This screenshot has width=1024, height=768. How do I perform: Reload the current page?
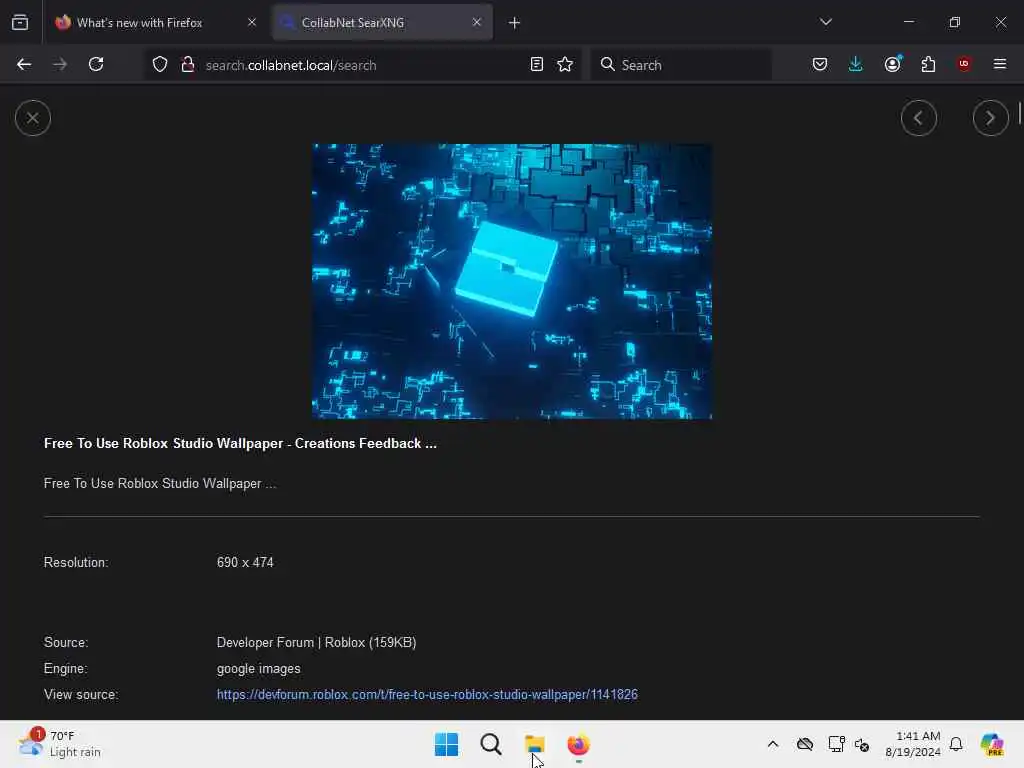pos(96,64)
